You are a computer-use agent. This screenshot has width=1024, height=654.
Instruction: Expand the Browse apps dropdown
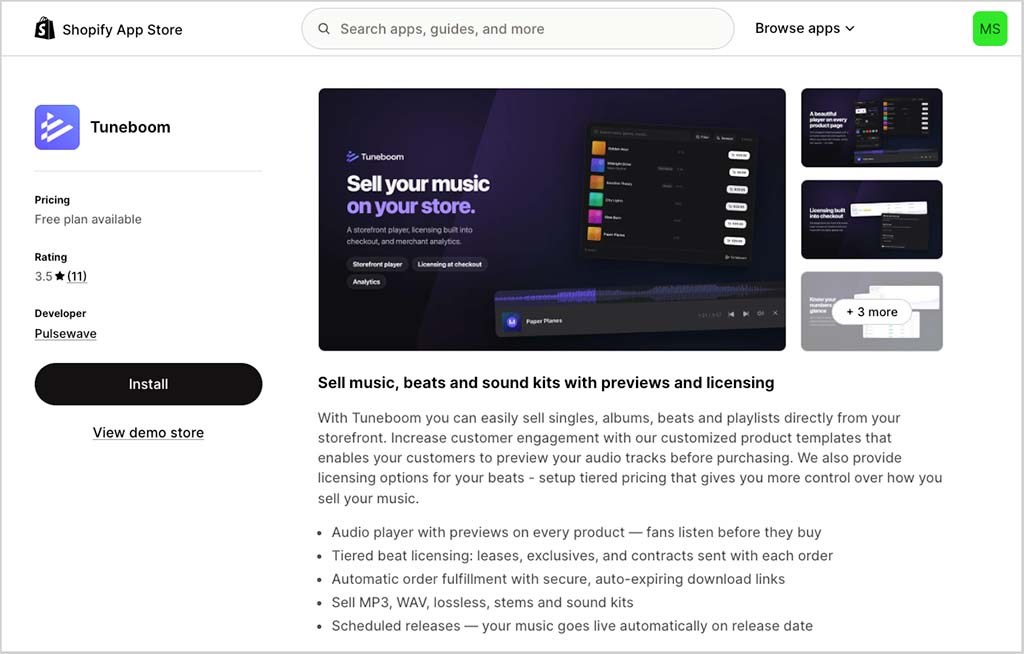pos(805,28)
